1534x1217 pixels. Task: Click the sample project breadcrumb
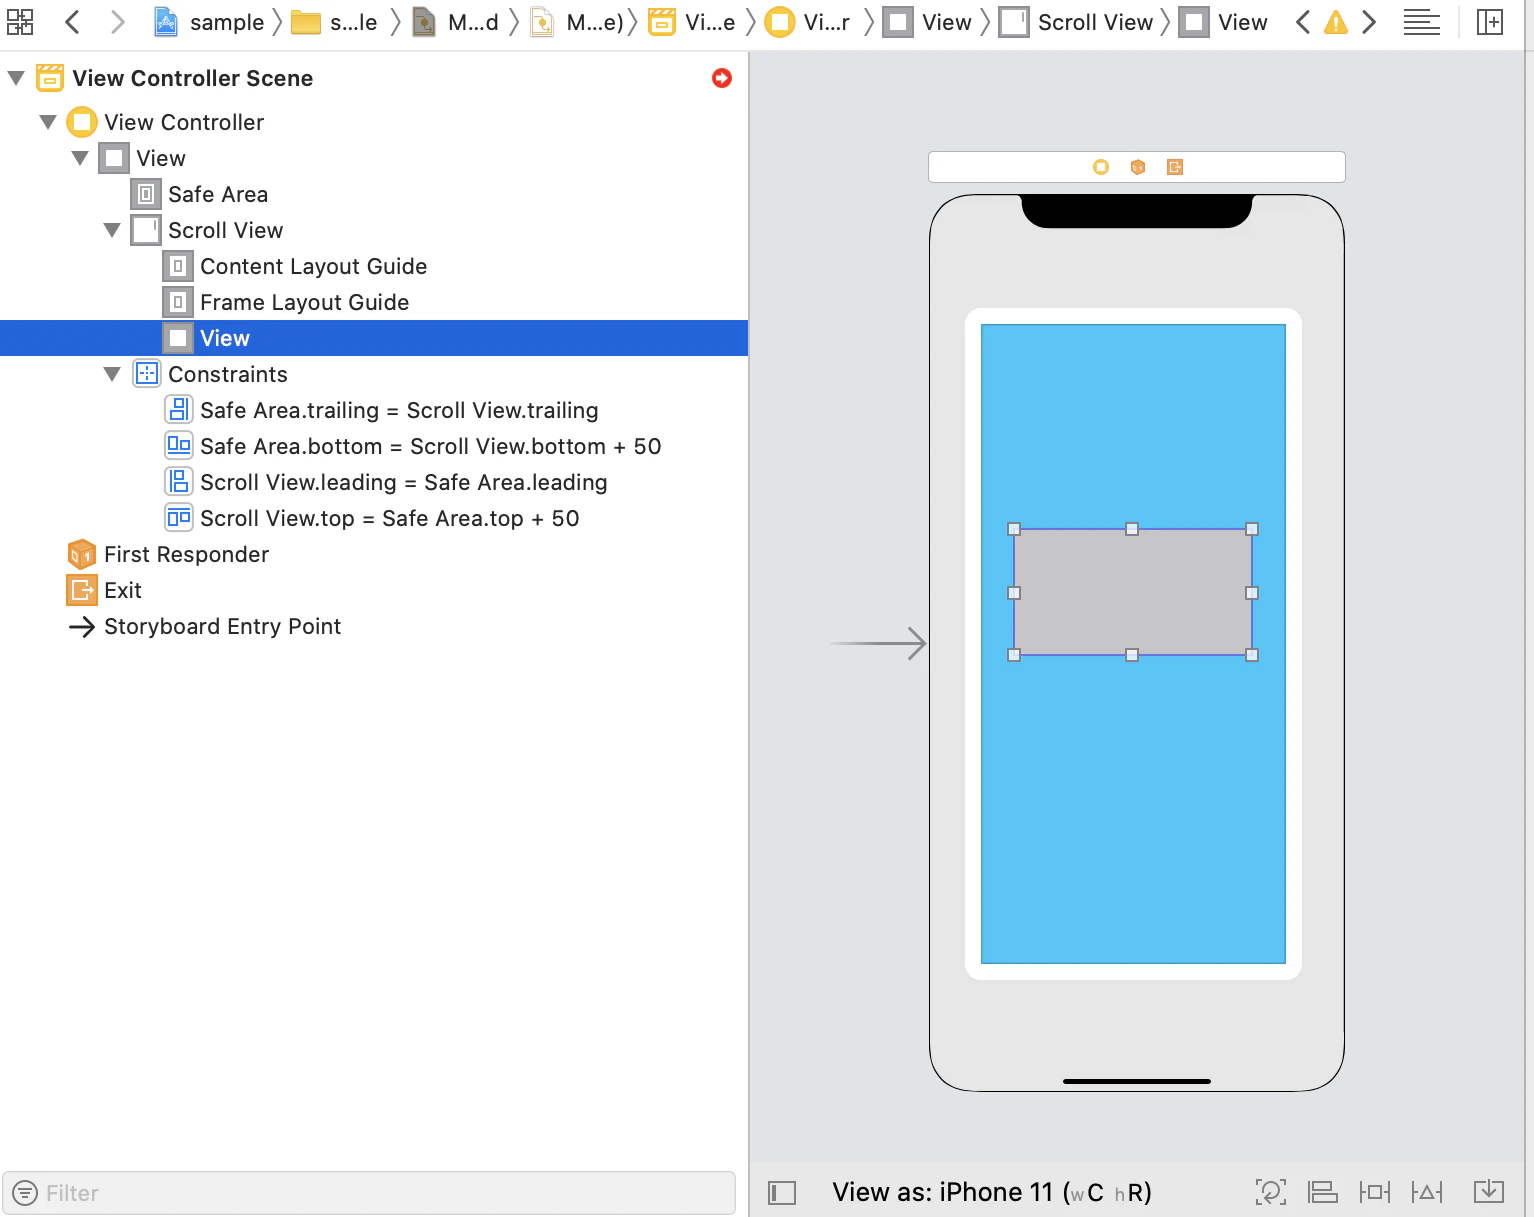pos(209,22)
